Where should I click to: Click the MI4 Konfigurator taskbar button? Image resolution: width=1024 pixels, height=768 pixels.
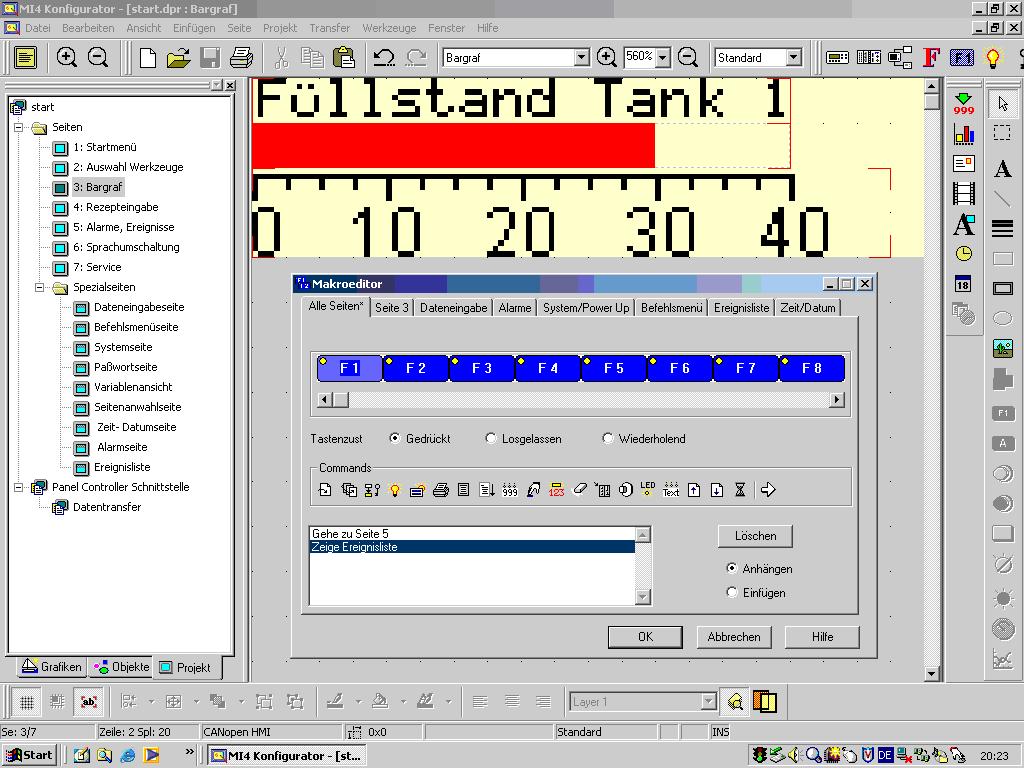click(287, 756)
